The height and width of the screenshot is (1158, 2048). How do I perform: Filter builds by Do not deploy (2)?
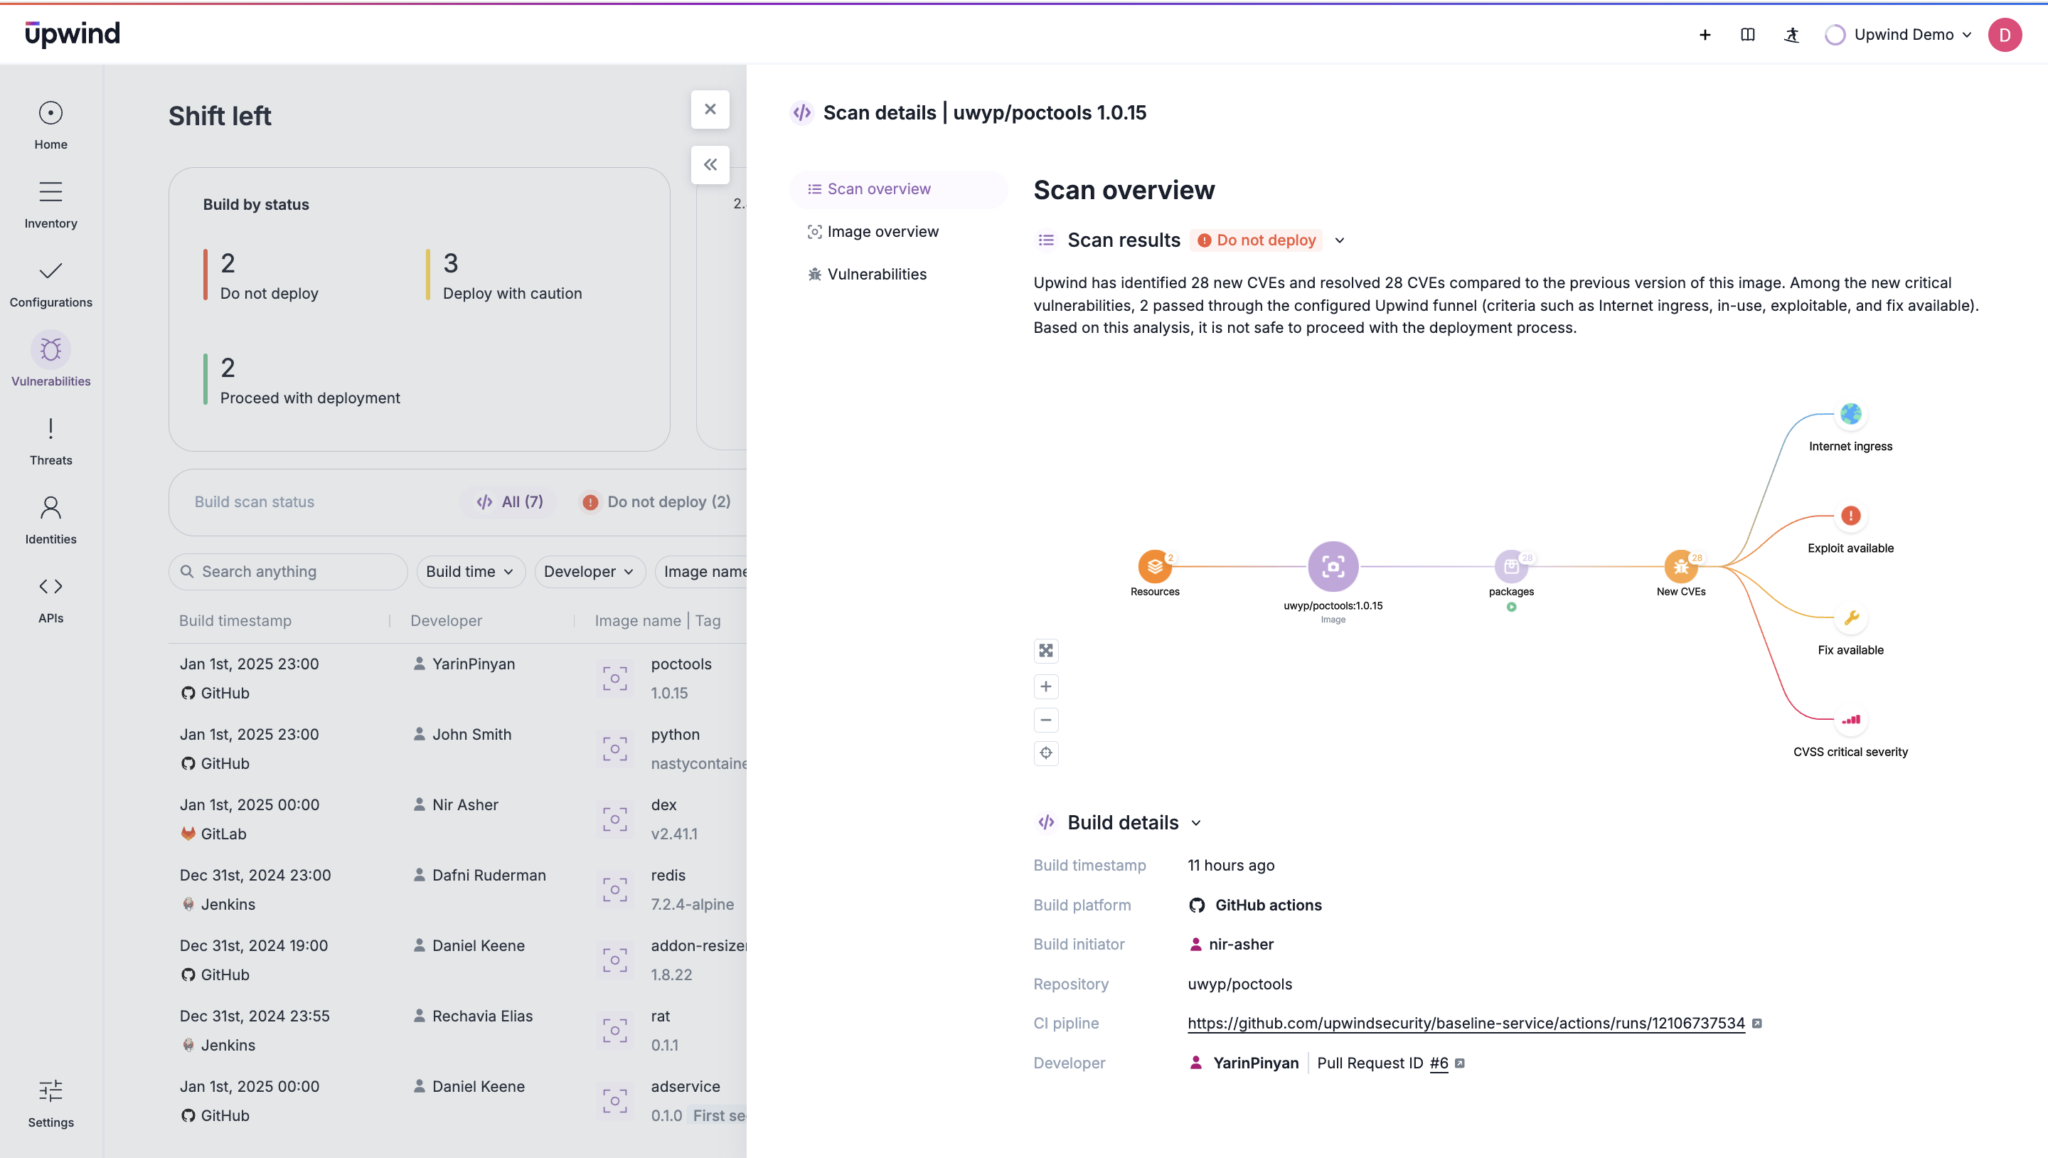click(x=657, y=502)
